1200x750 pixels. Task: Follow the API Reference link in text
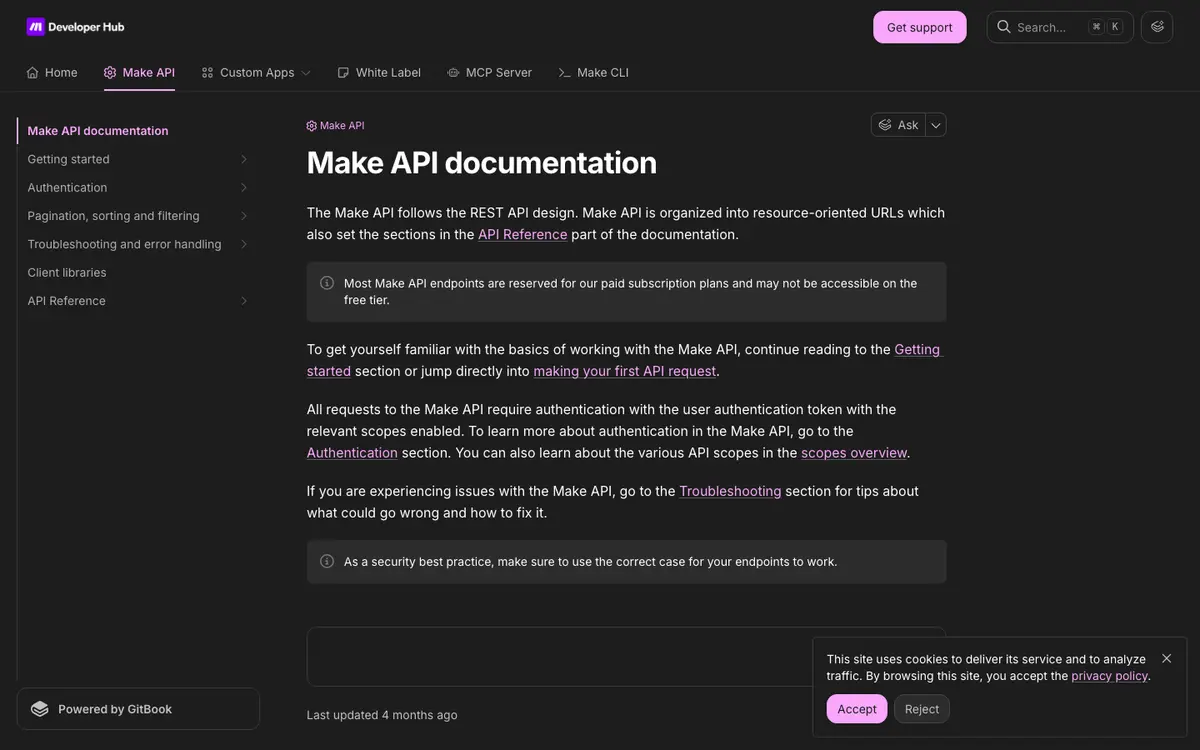click(x=522, y=235)
